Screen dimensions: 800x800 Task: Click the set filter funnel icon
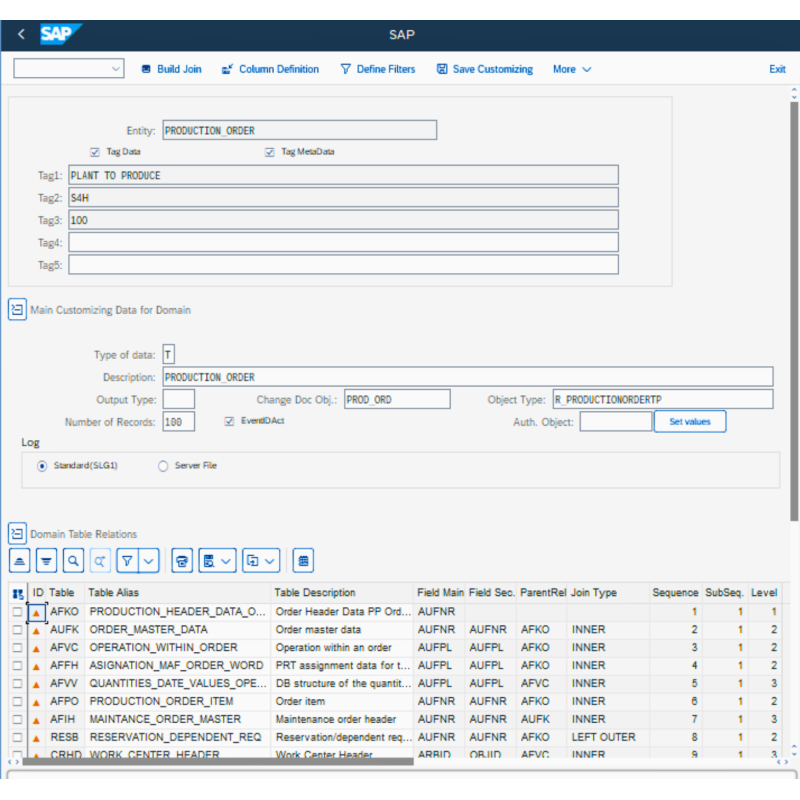[127, 560]
